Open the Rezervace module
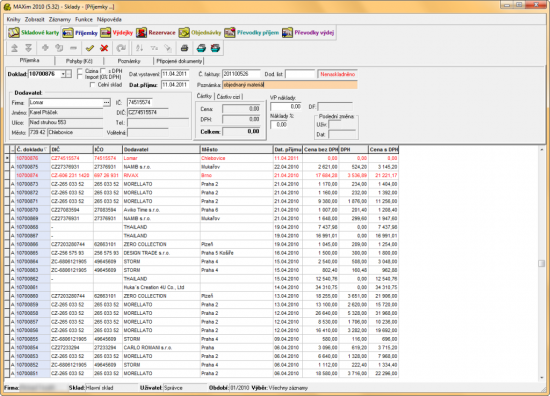The image size is (550, 396). click(x=156, y=33)
